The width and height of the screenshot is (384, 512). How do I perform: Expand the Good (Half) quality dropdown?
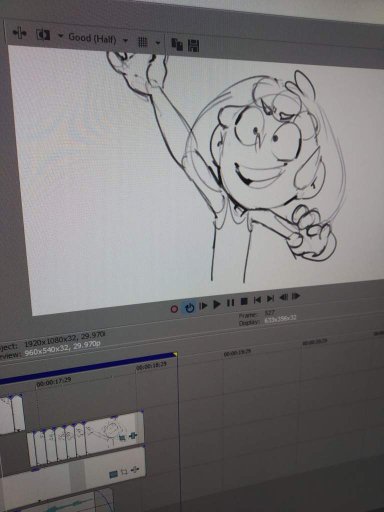(126, 41)
